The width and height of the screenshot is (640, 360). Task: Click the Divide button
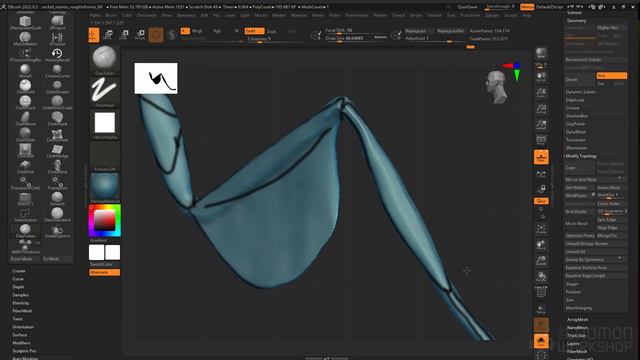pos(579,80)
